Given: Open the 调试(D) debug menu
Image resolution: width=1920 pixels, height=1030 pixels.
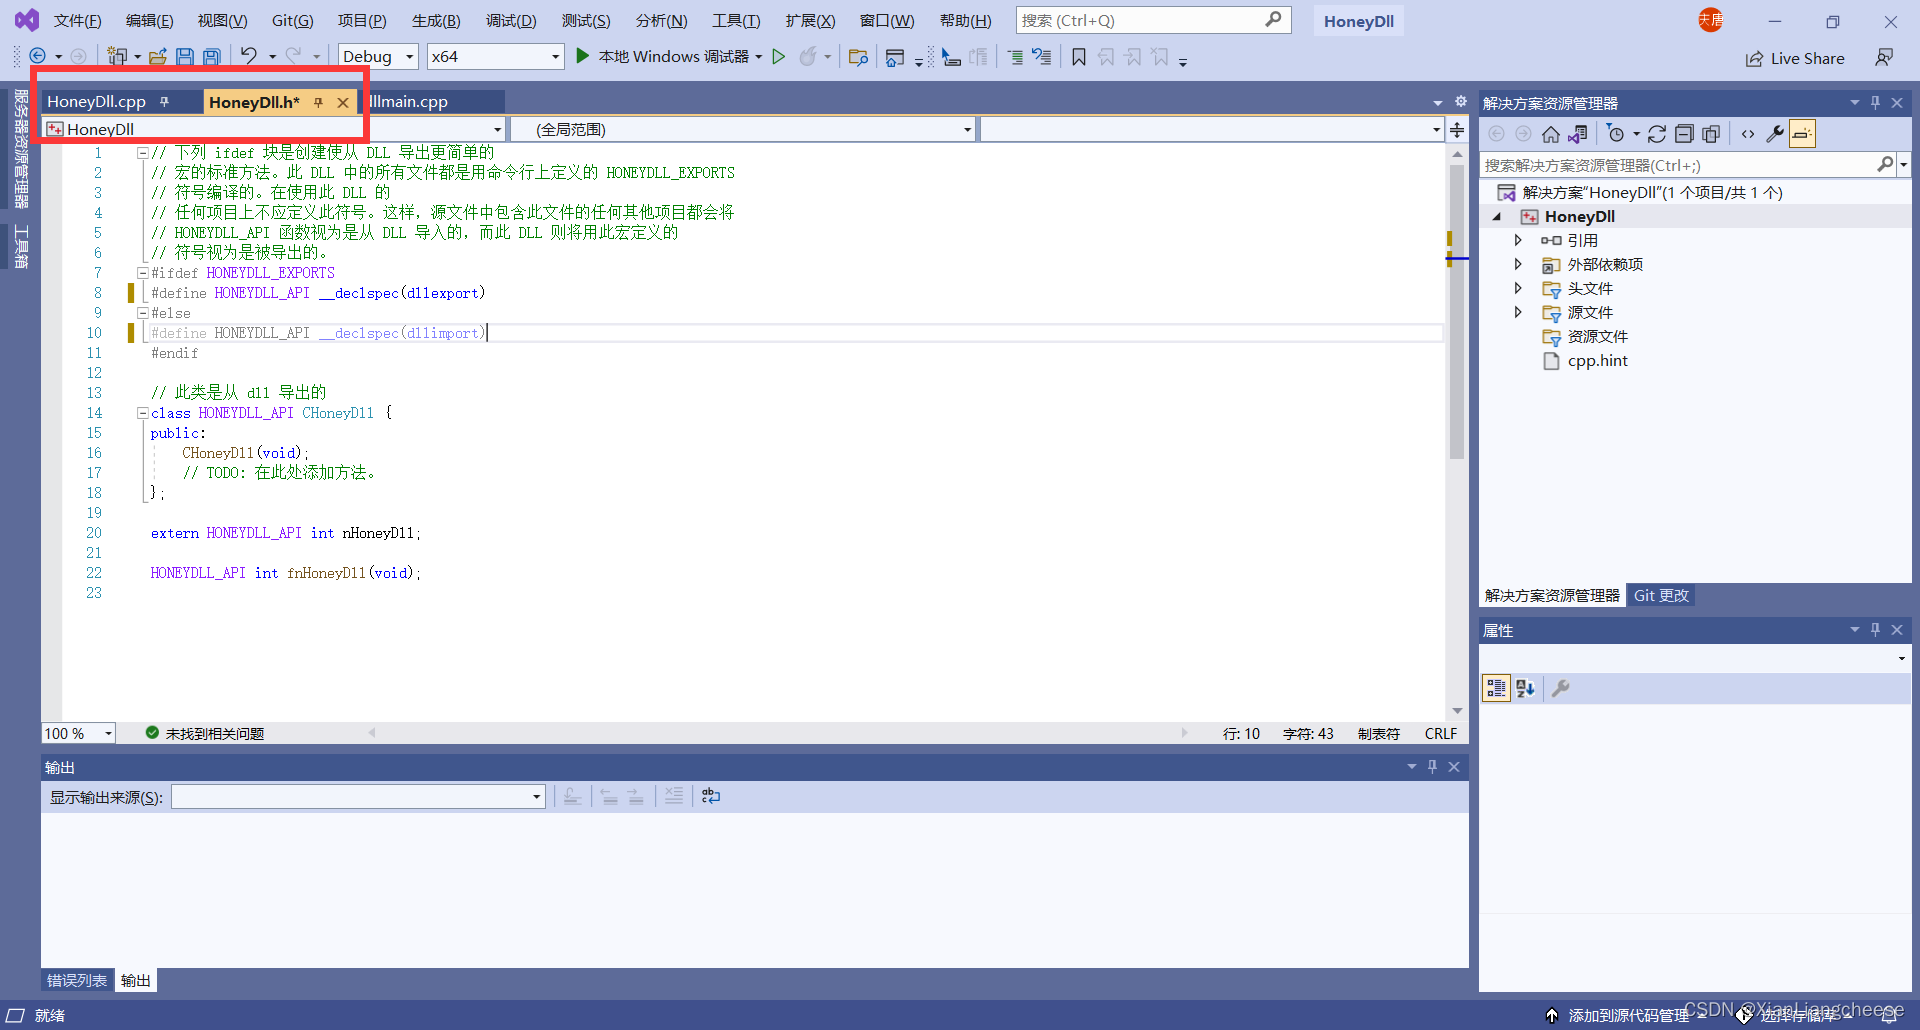Looking at the screenshot, I should point(511,21).
